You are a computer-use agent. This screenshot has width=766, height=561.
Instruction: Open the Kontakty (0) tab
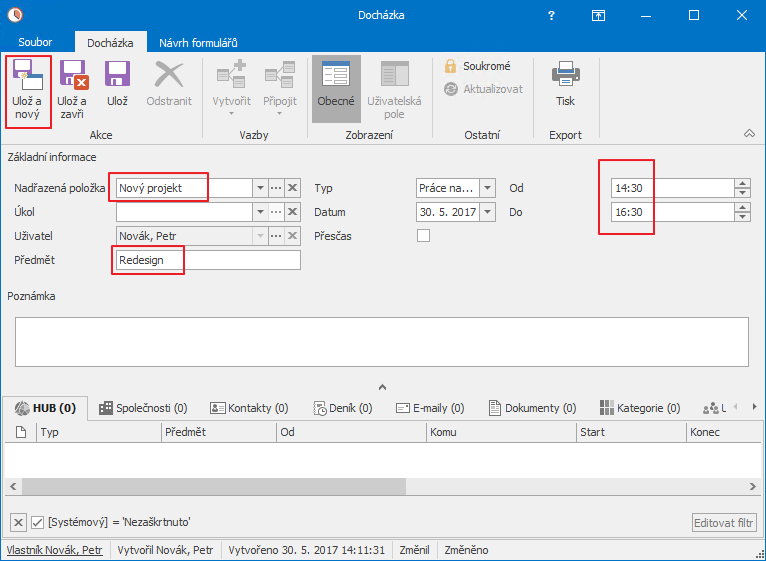coord(249,408)
